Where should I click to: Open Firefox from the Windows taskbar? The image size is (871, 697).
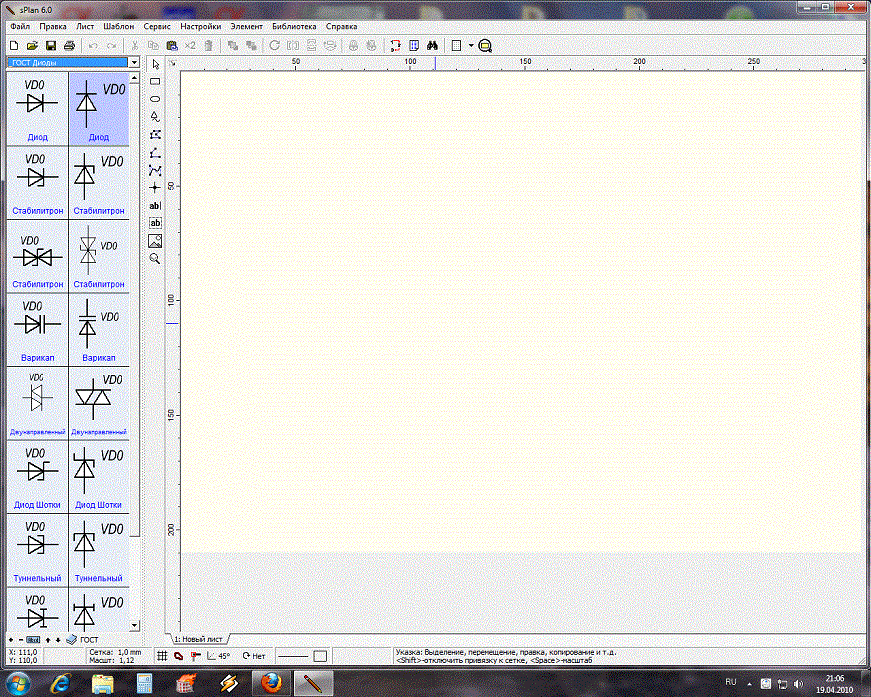(270, 683)
